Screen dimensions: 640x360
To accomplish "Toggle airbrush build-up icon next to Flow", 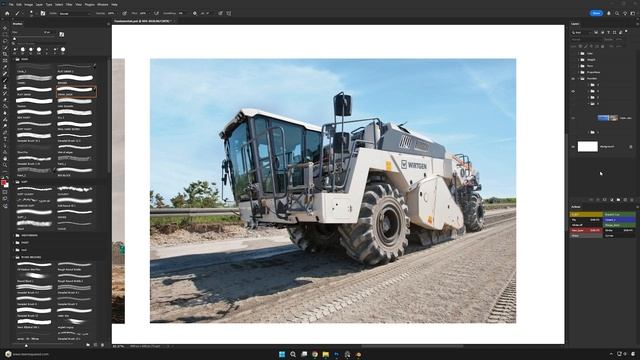I will (x=156, y=13).
